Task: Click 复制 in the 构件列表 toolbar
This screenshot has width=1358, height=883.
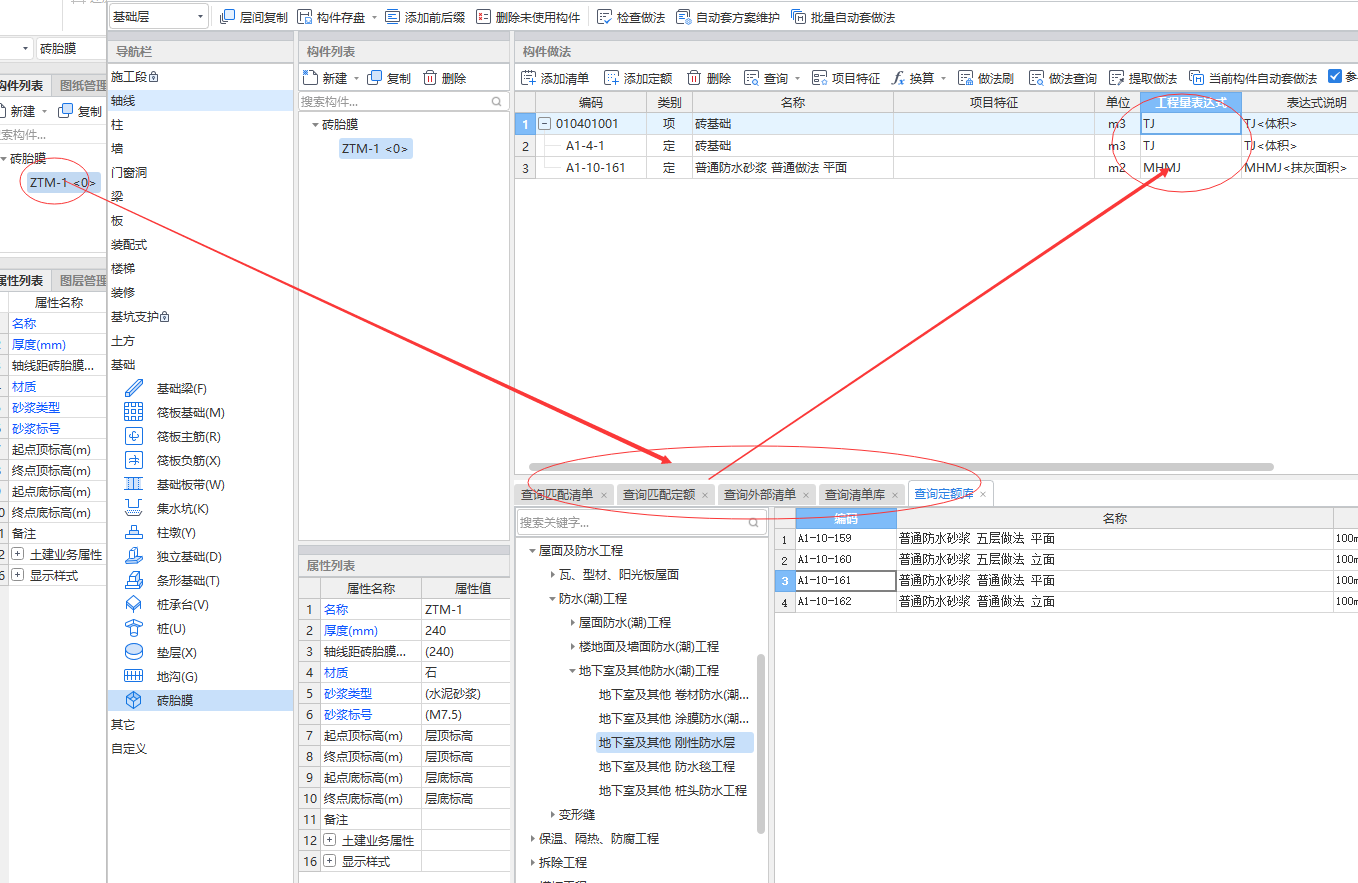Action: point(389,78)
